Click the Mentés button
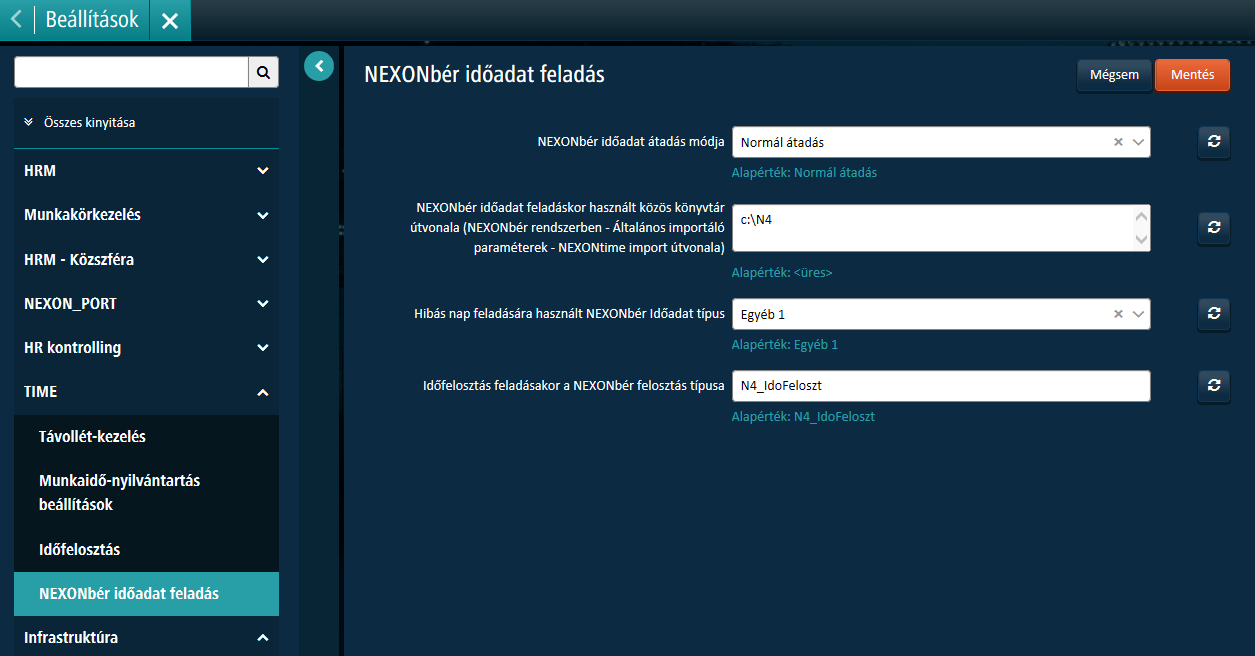 pyautogui.click(x=1192, y=75)
